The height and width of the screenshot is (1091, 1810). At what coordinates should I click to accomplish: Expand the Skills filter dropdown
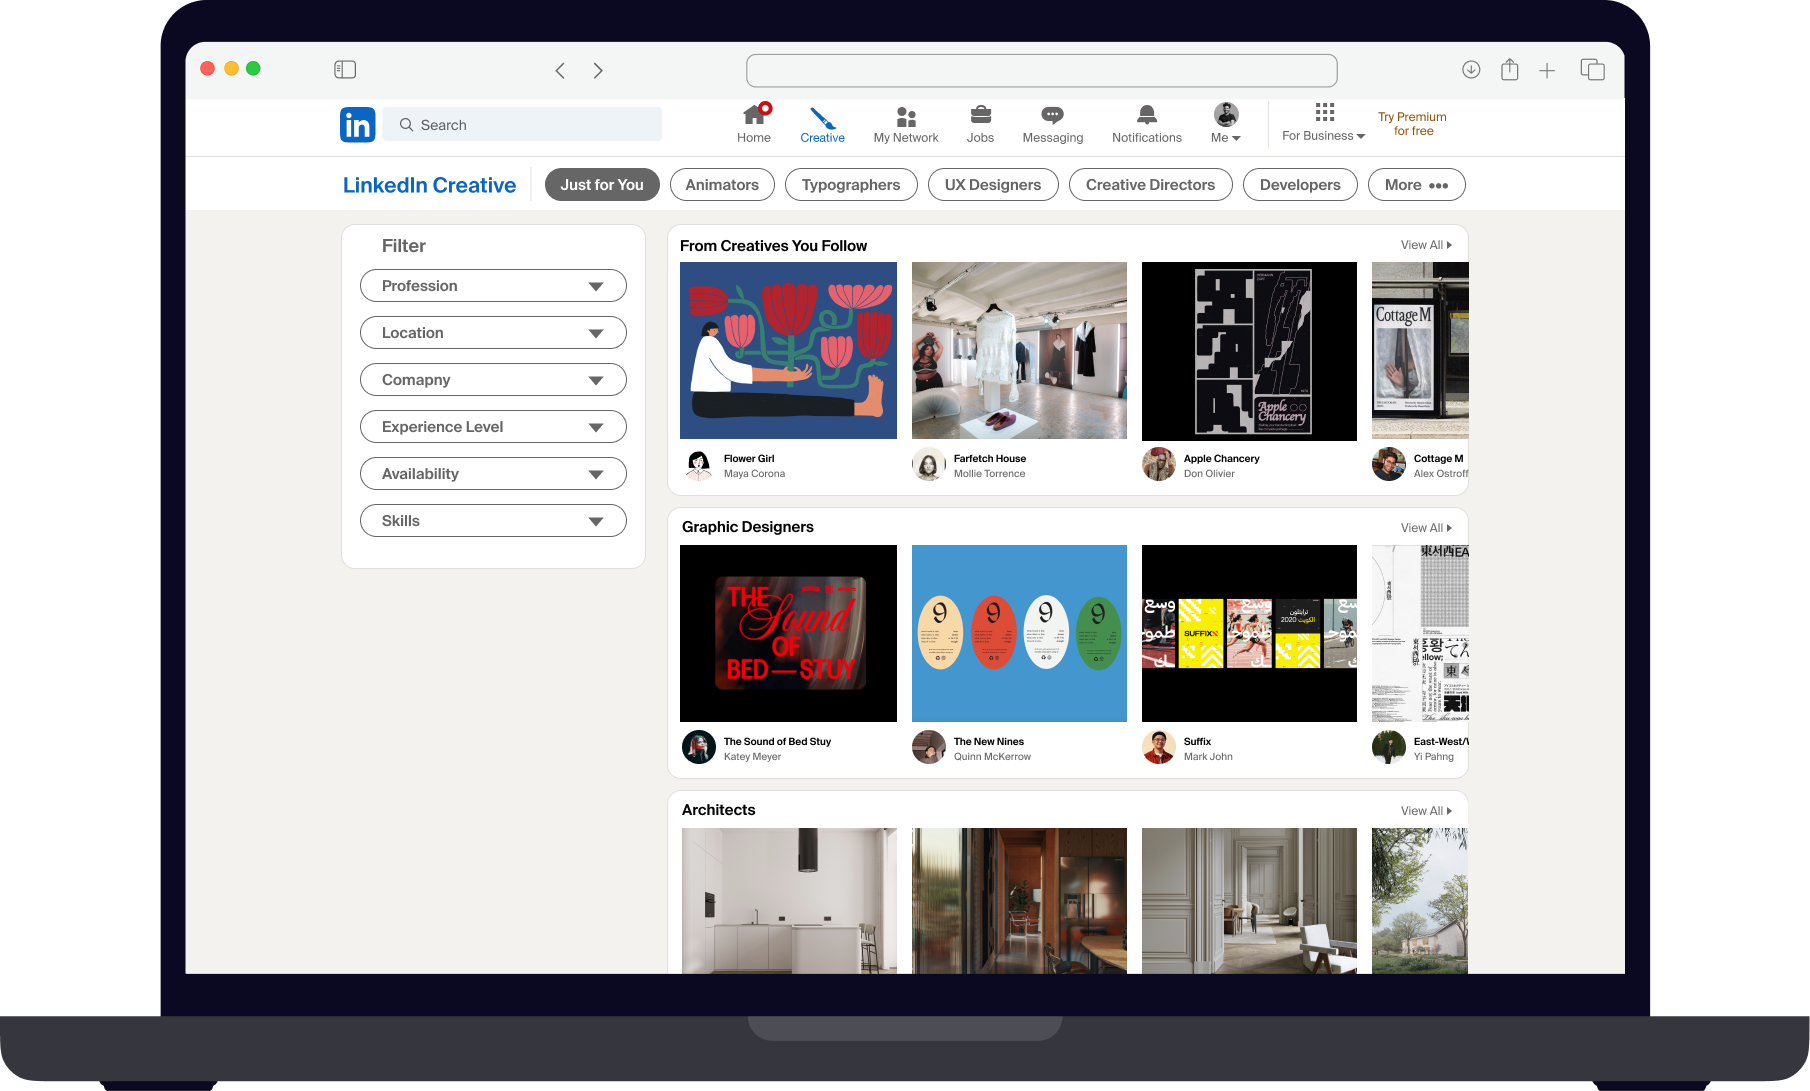coord(493,521)
